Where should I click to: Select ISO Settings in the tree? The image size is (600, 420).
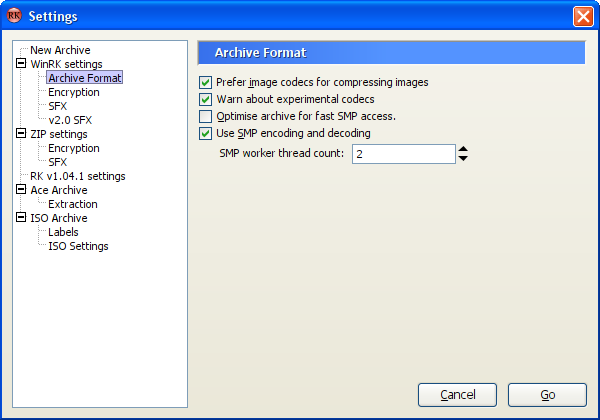pyautogui.click(x=78, y=246)
